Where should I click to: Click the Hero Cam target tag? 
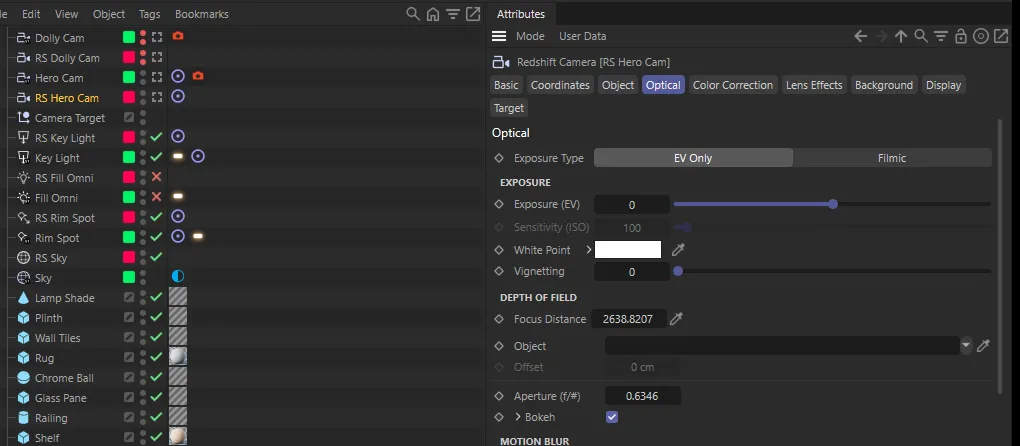coord(178,77)
